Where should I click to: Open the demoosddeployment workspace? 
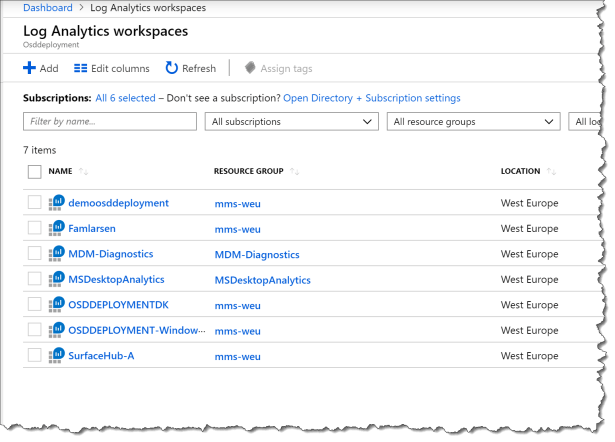(x=118, y=203)
